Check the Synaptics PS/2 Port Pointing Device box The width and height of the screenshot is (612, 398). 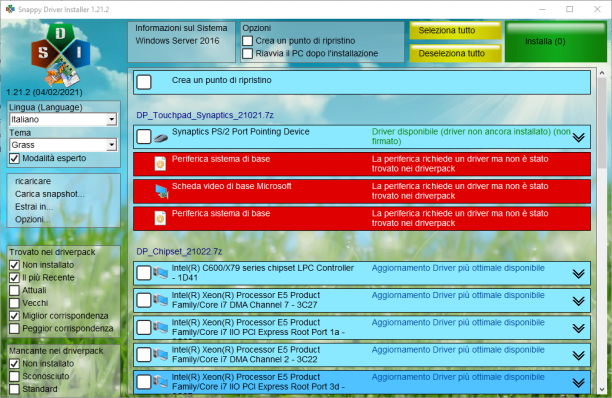(144, 137)
